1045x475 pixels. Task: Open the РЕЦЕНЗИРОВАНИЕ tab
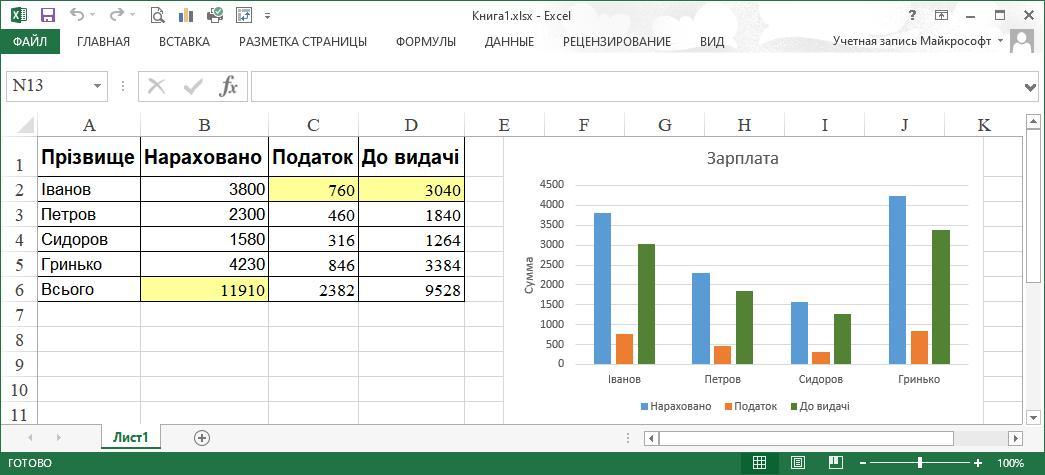[616, 41]
